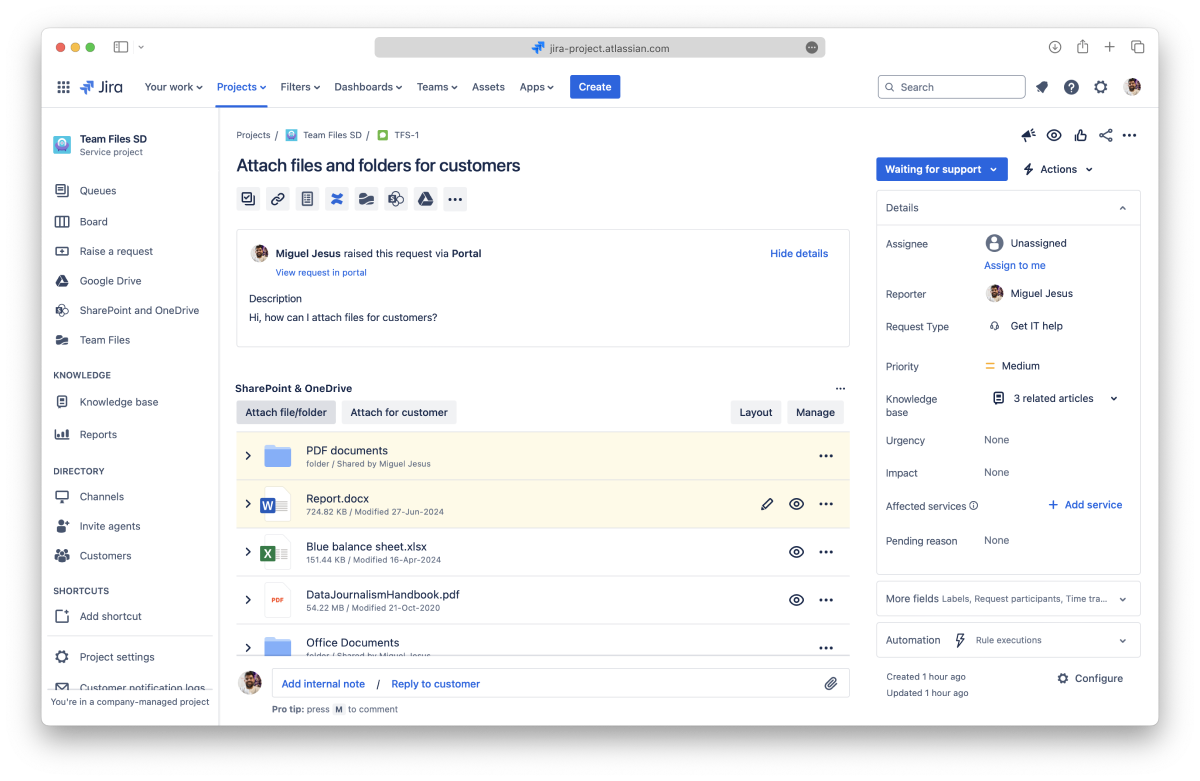1200x781 pixels.
Task: Click the link issue icon
Action: pos(278,199)
